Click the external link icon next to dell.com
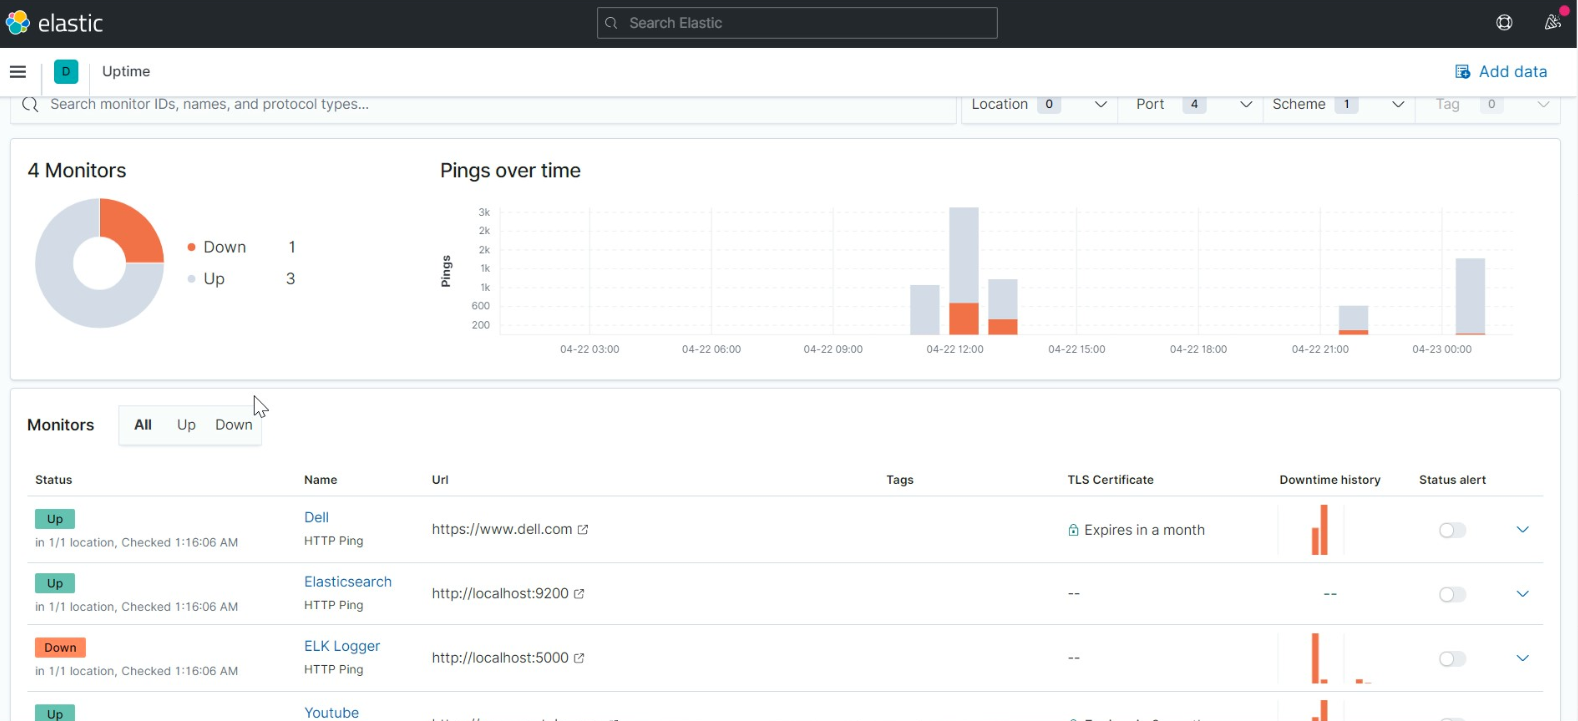The image size is (1578, 721). tap(583, 530)
